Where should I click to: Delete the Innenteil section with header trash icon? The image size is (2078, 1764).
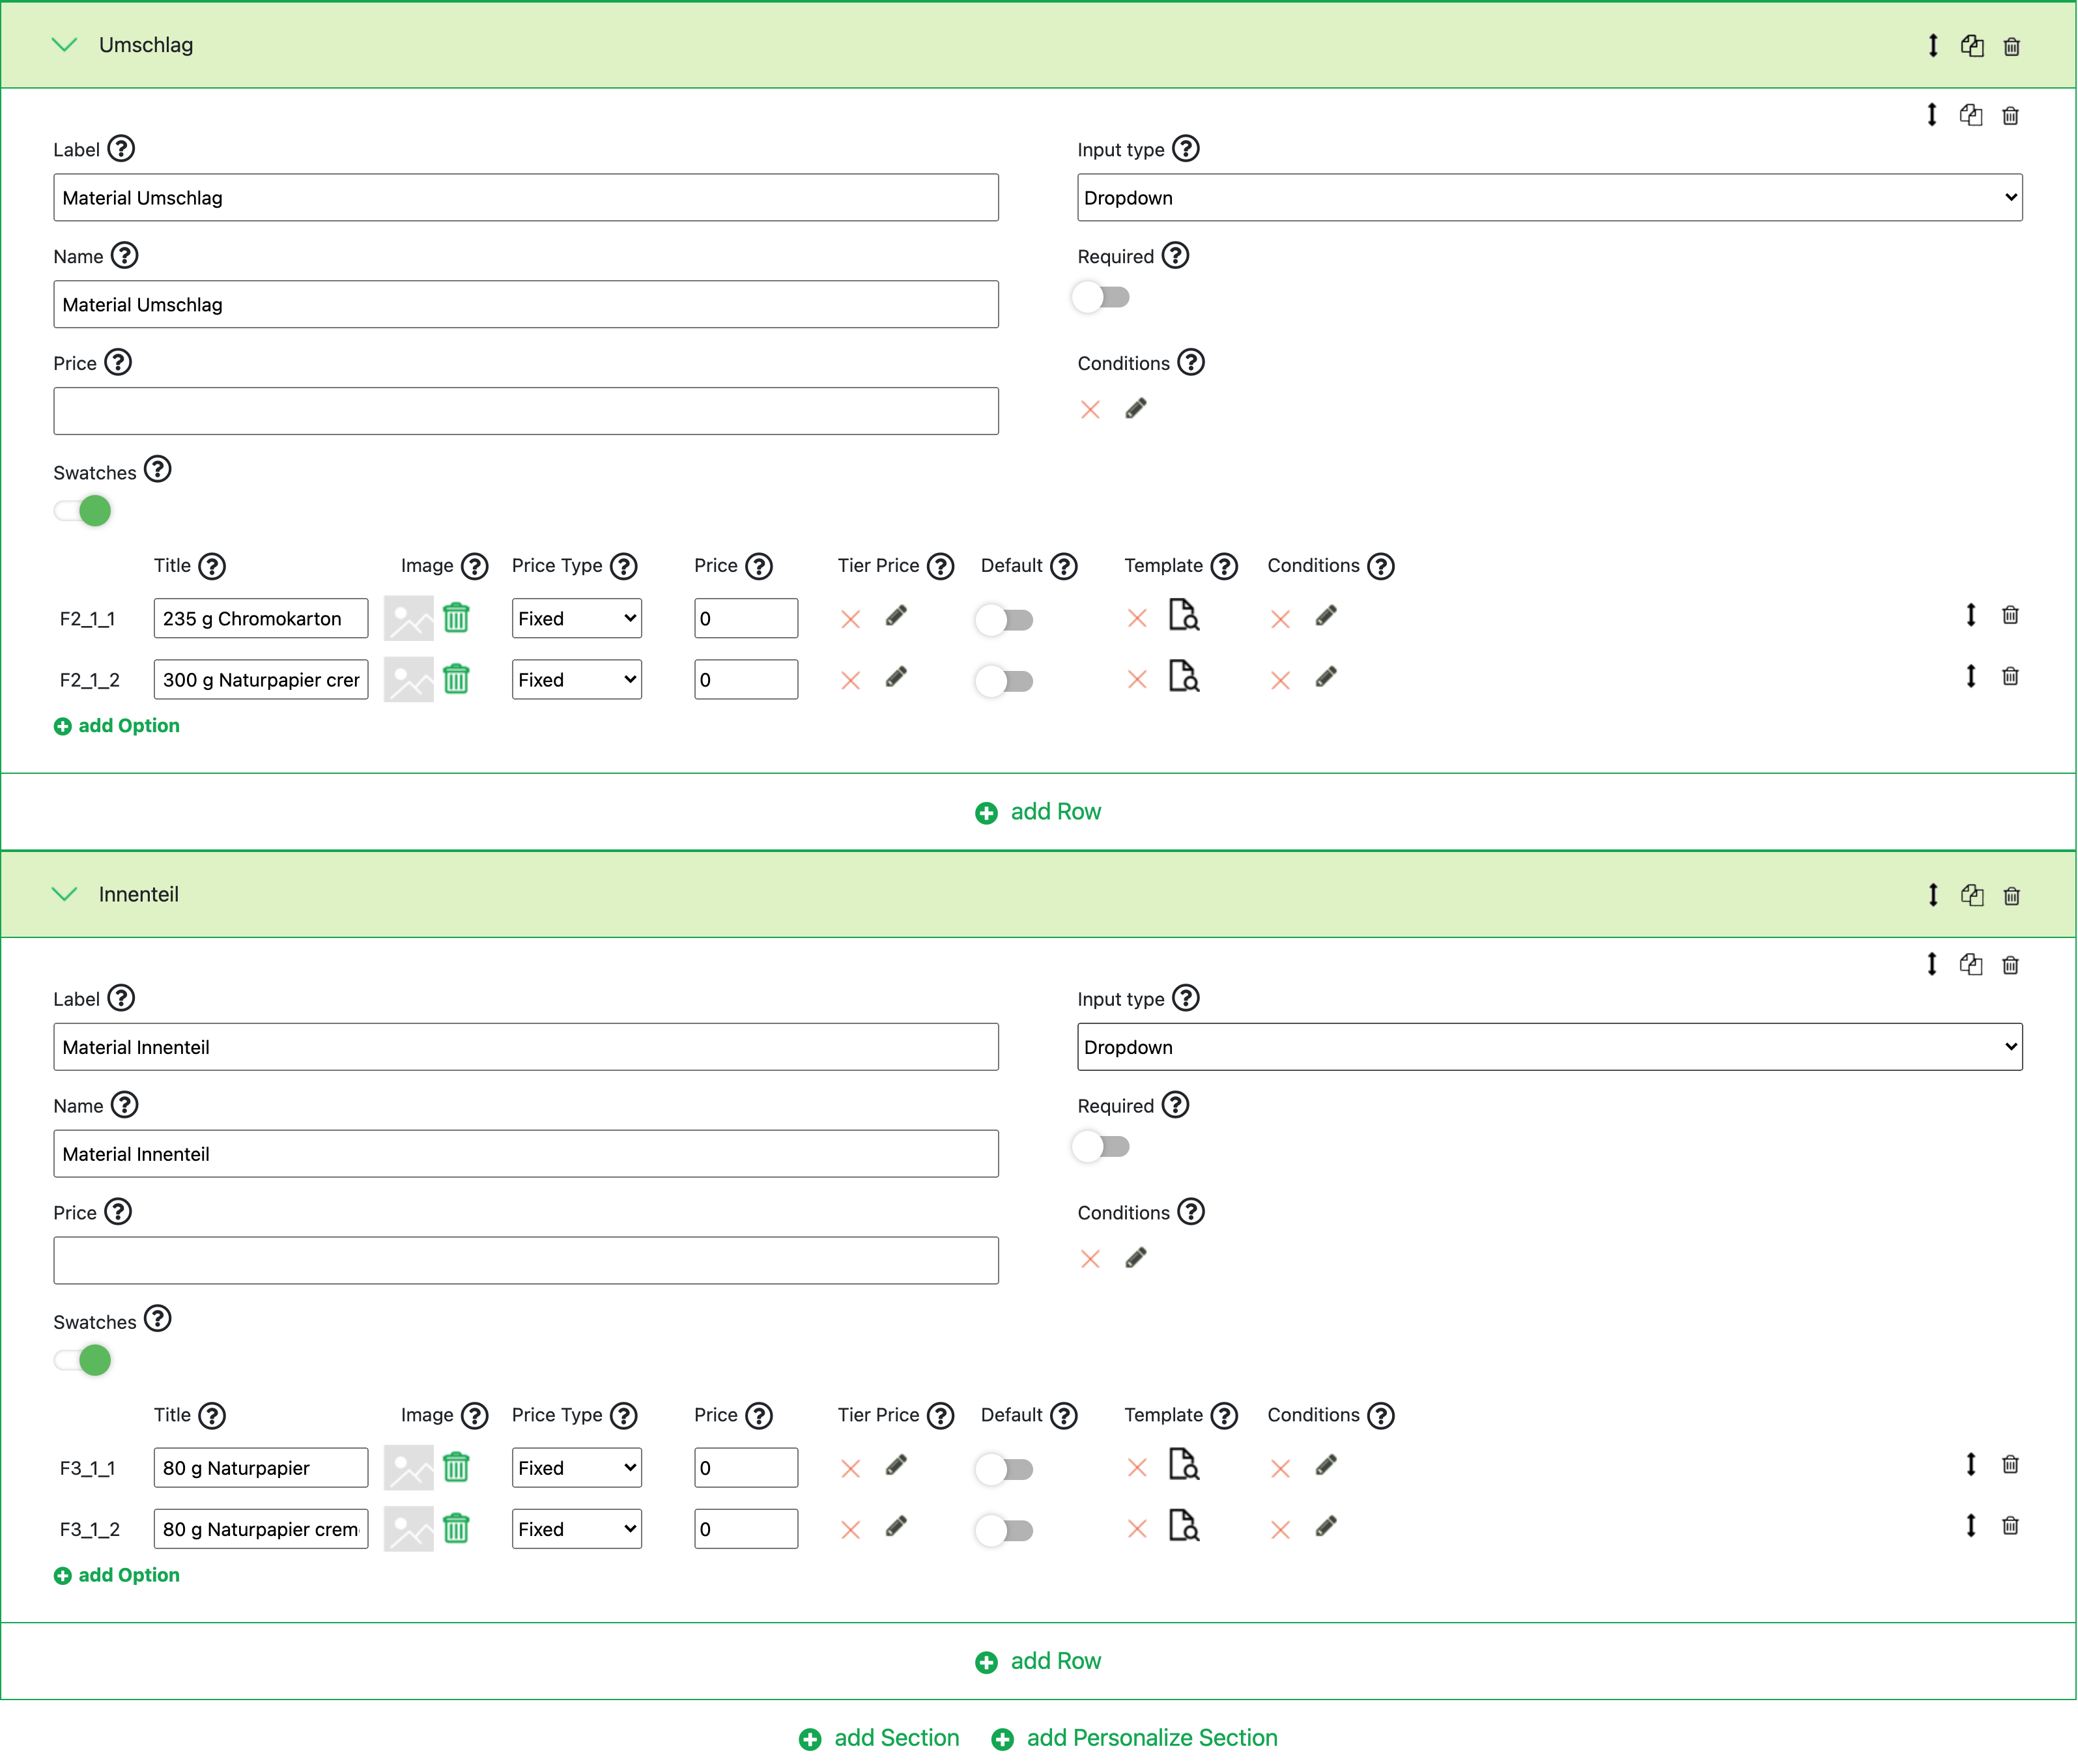2011,896
